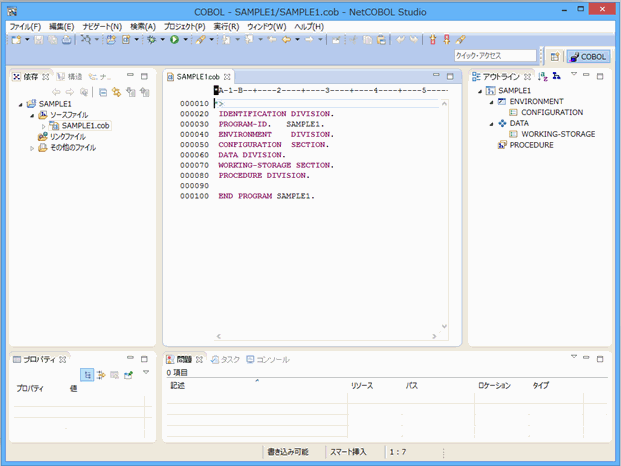Viewport: 621px width, 466px height.
Task: Collapse DATA node in Outline
Action: (491, 124)
